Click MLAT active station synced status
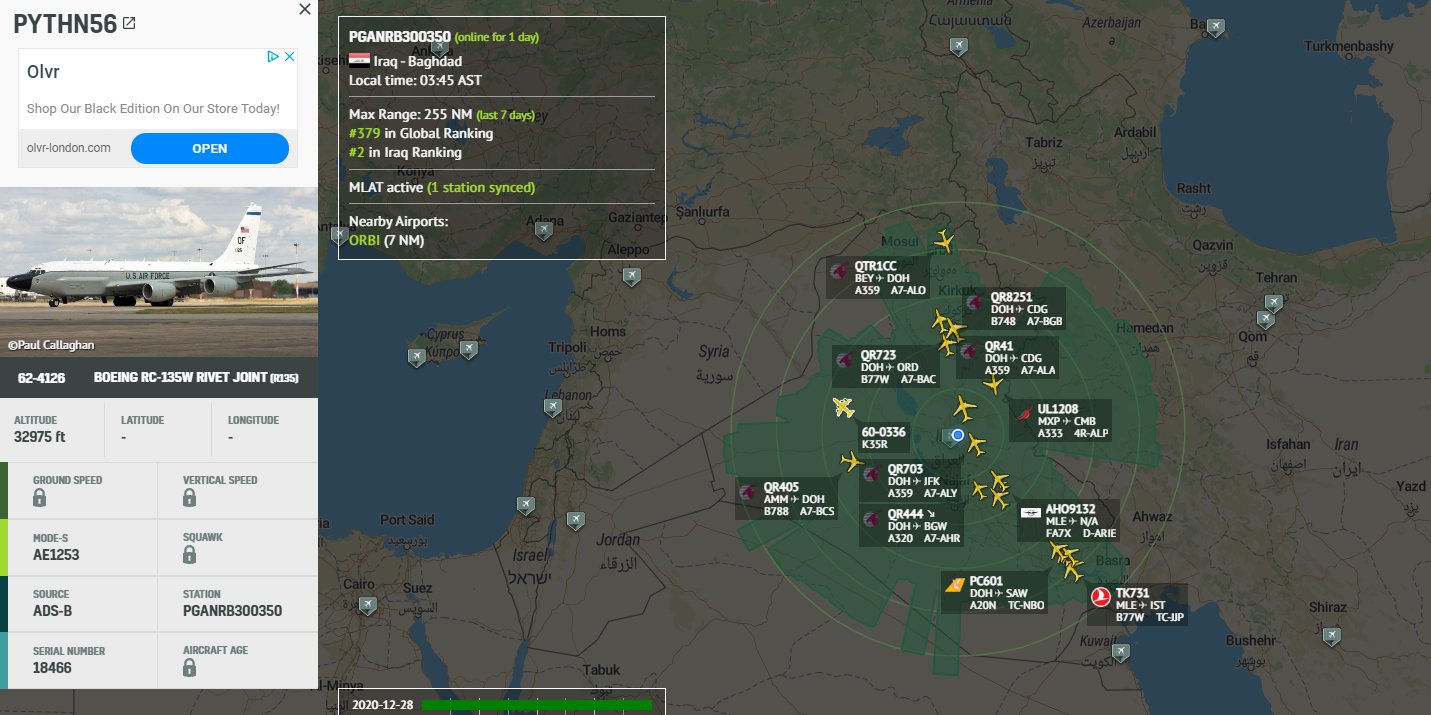 442,187
